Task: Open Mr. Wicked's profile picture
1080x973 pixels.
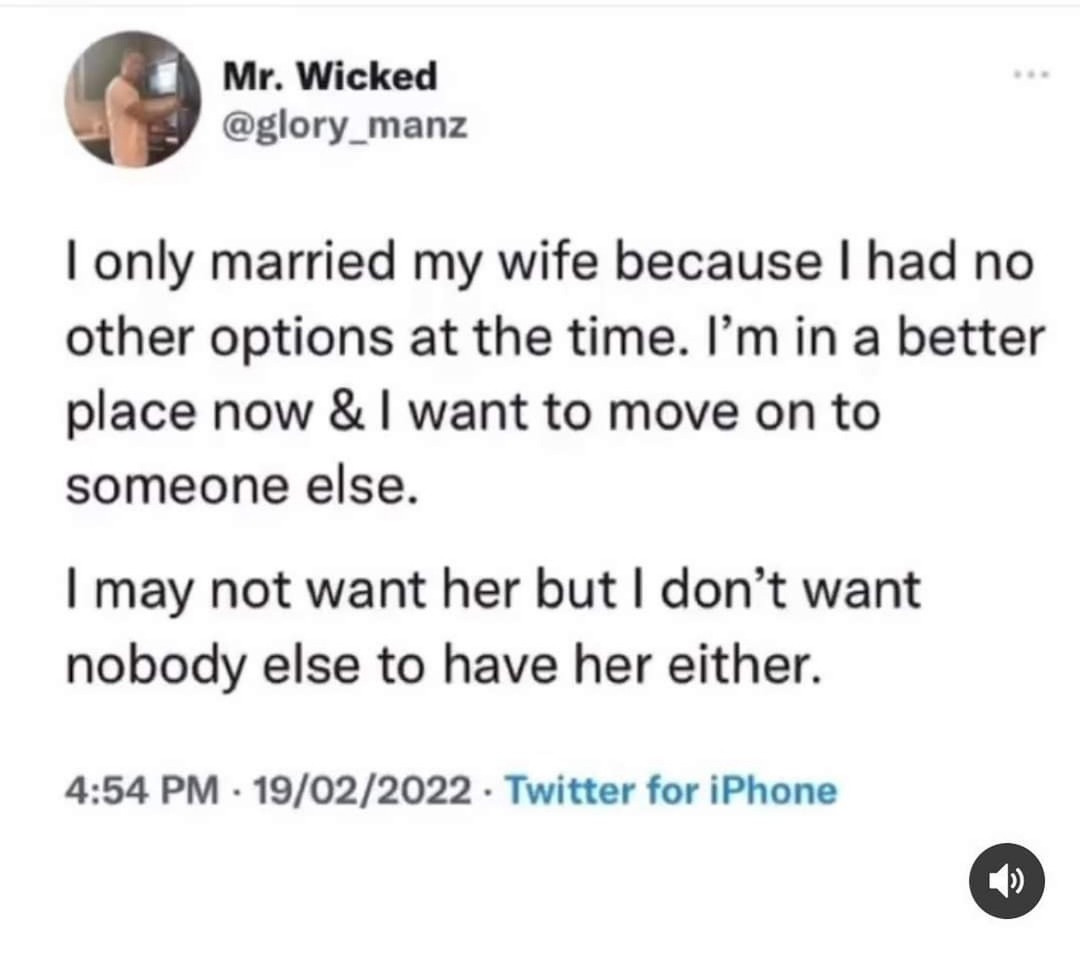Action: (133, 98)
